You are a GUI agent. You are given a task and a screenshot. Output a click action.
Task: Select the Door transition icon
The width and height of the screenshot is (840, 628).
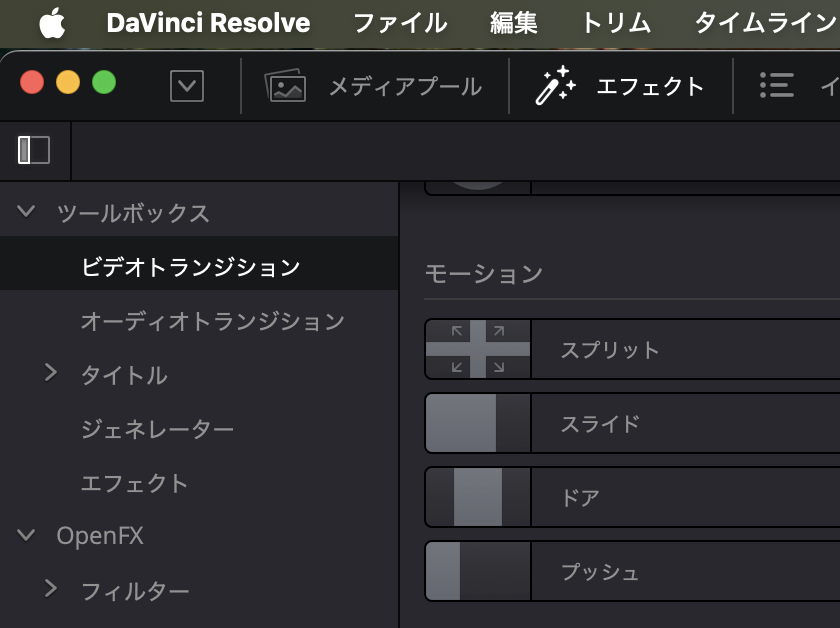tap(478, 497)
